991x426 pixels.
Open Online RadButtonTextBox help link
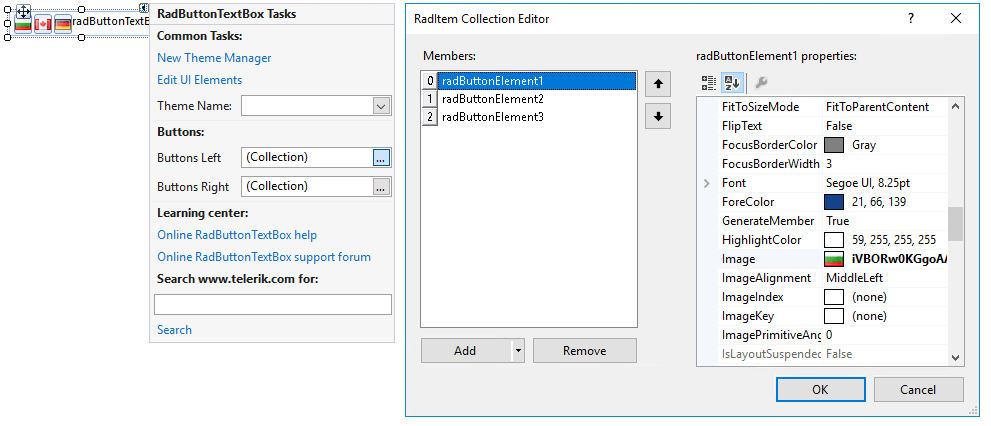[237, 235]
